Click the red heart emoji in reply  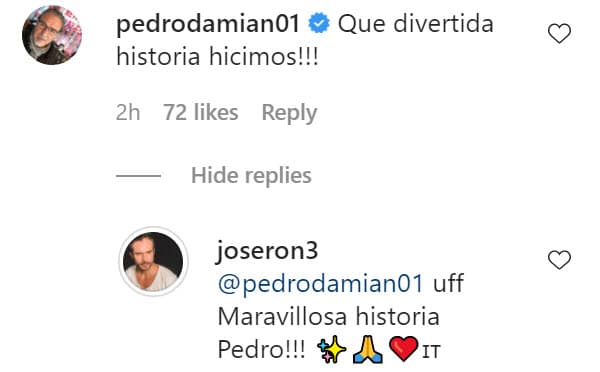(403, 349)
